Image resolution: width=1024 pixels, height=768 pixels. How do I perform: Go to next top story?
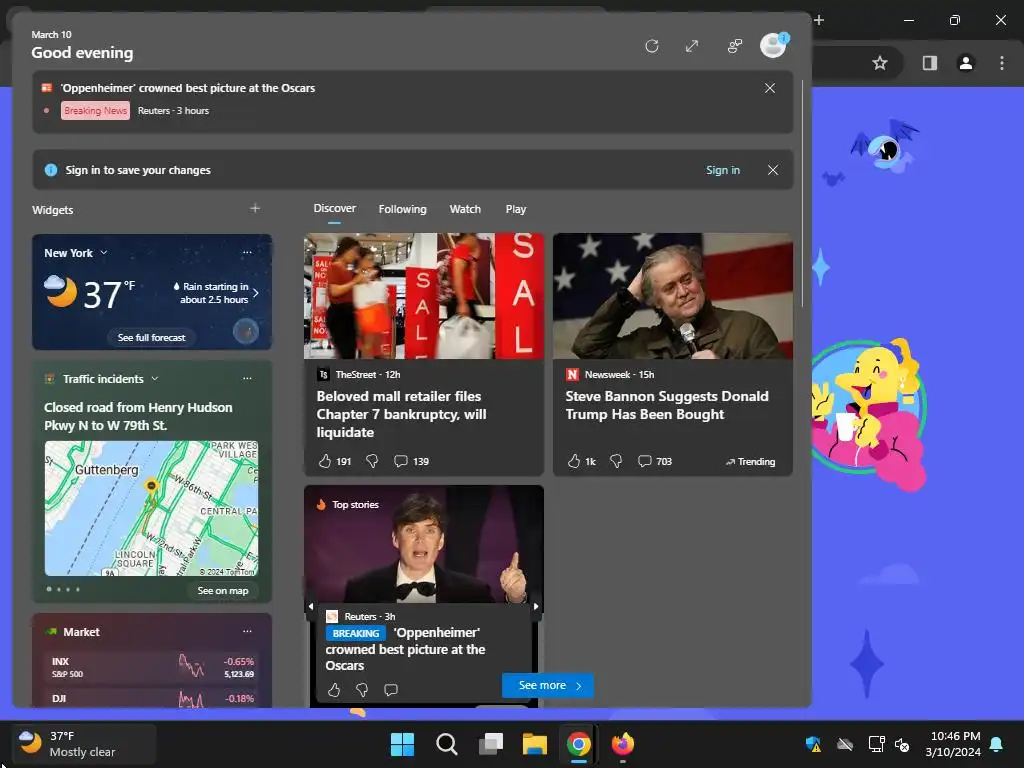click(536, 607)
